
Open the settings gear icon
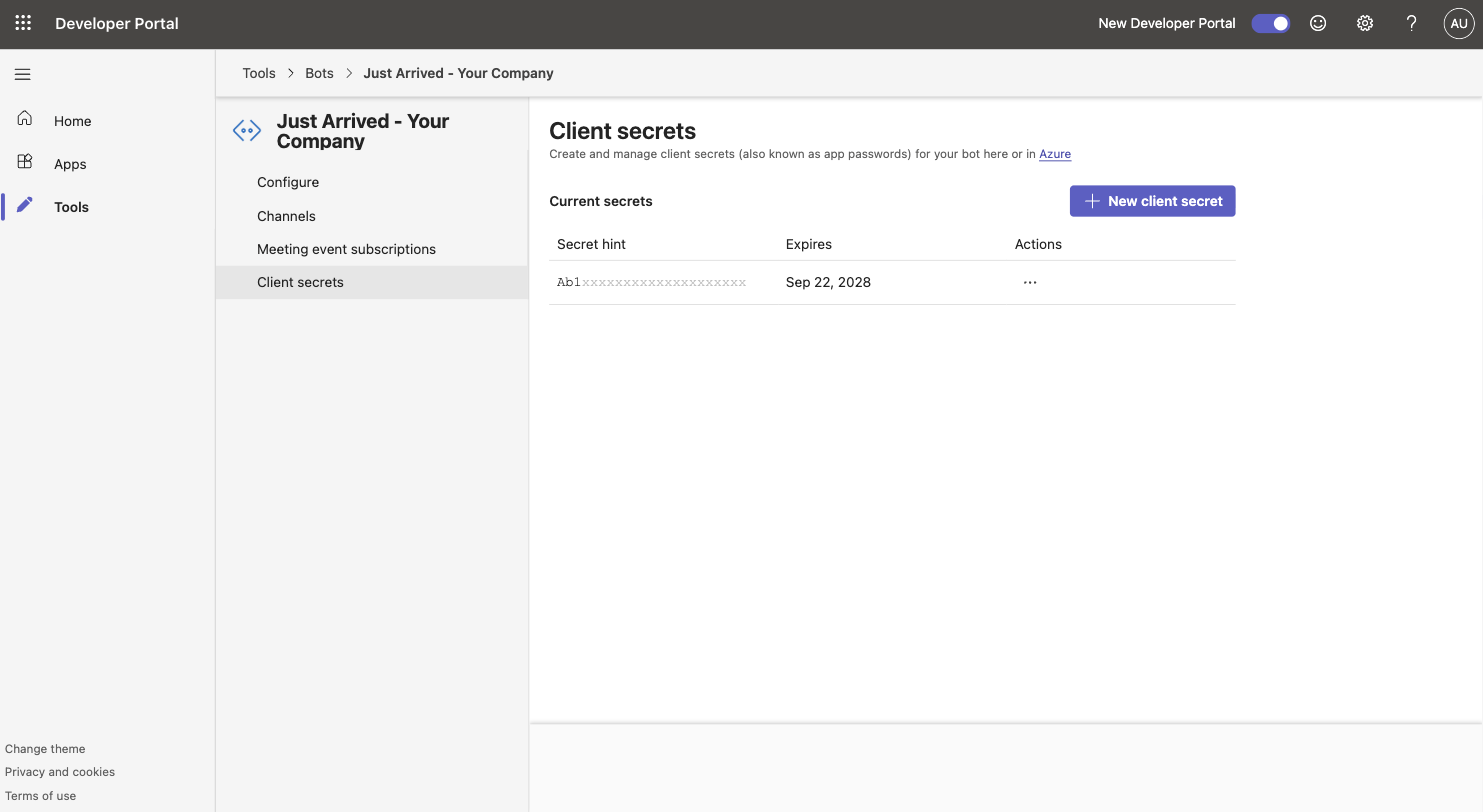[x=1365, y=23]
